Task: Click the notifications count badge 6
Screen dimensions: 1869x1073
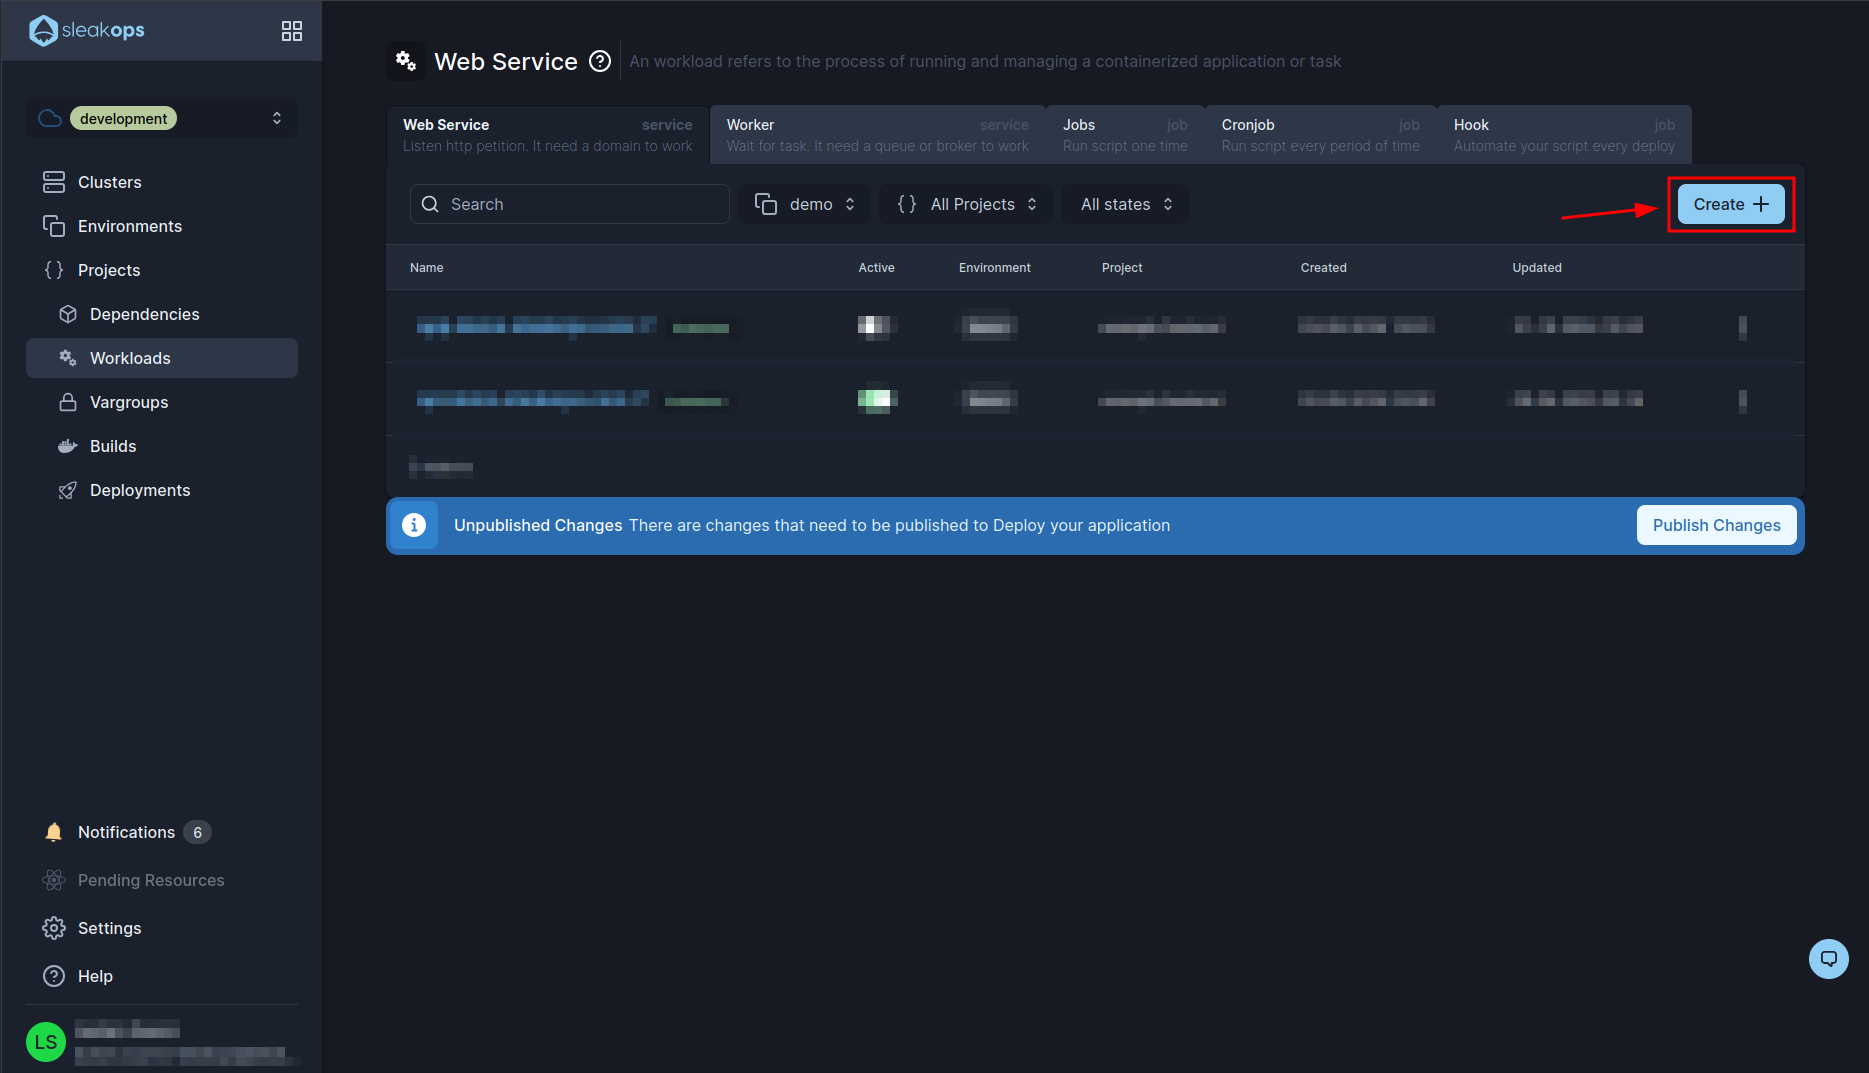Action: (197, 832)
